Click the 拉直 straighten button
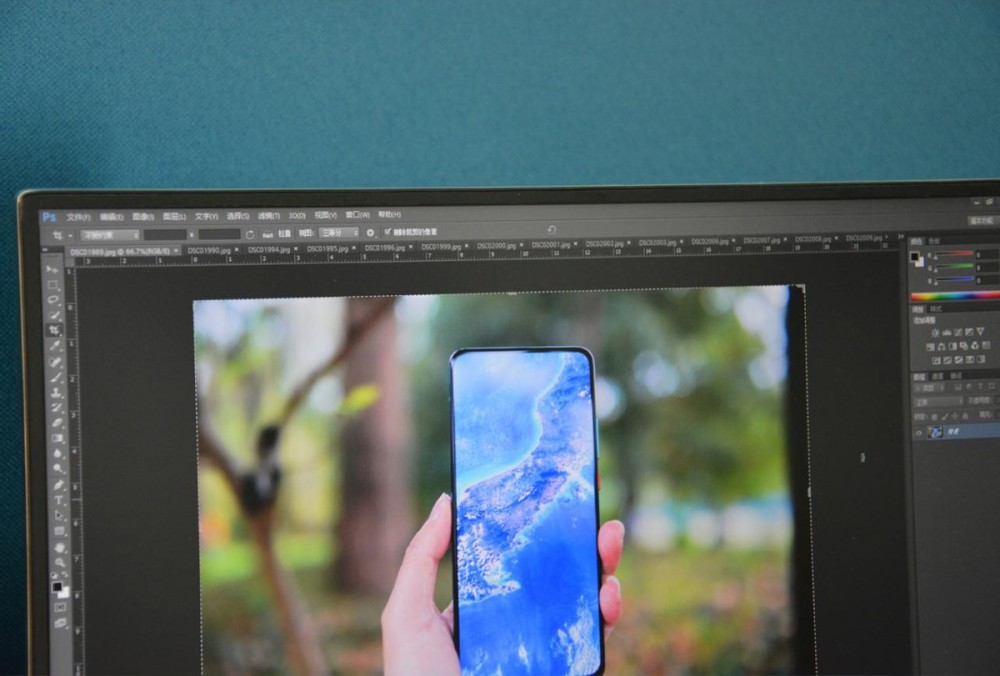 click(x=279, y=234)
